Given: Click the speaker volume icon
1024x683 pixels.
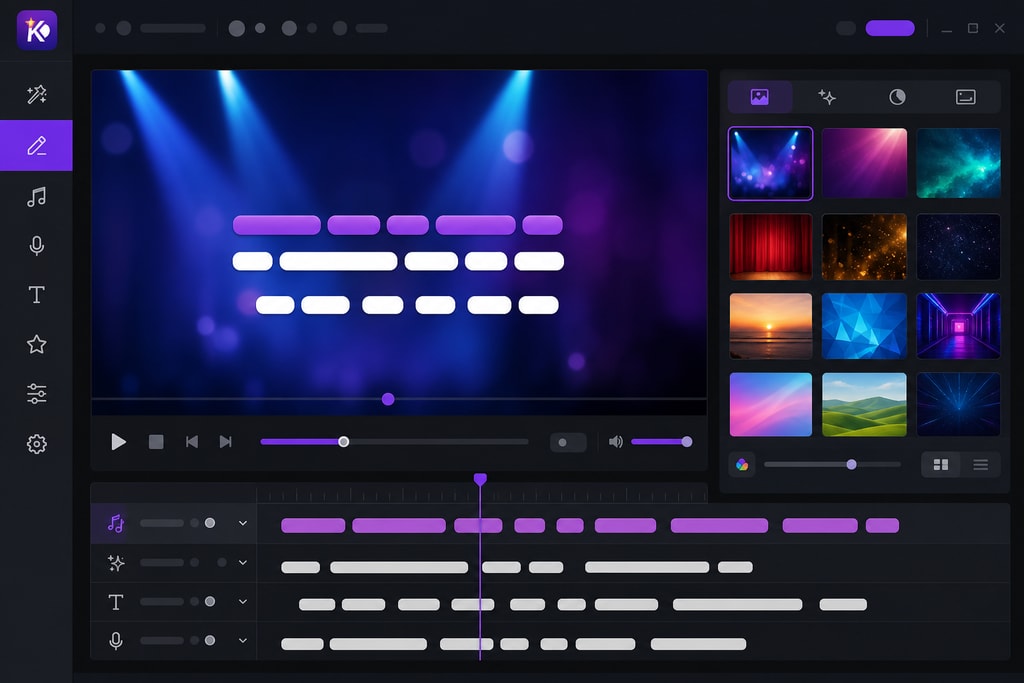Looking at the screenshot, I should pos(615,442).
